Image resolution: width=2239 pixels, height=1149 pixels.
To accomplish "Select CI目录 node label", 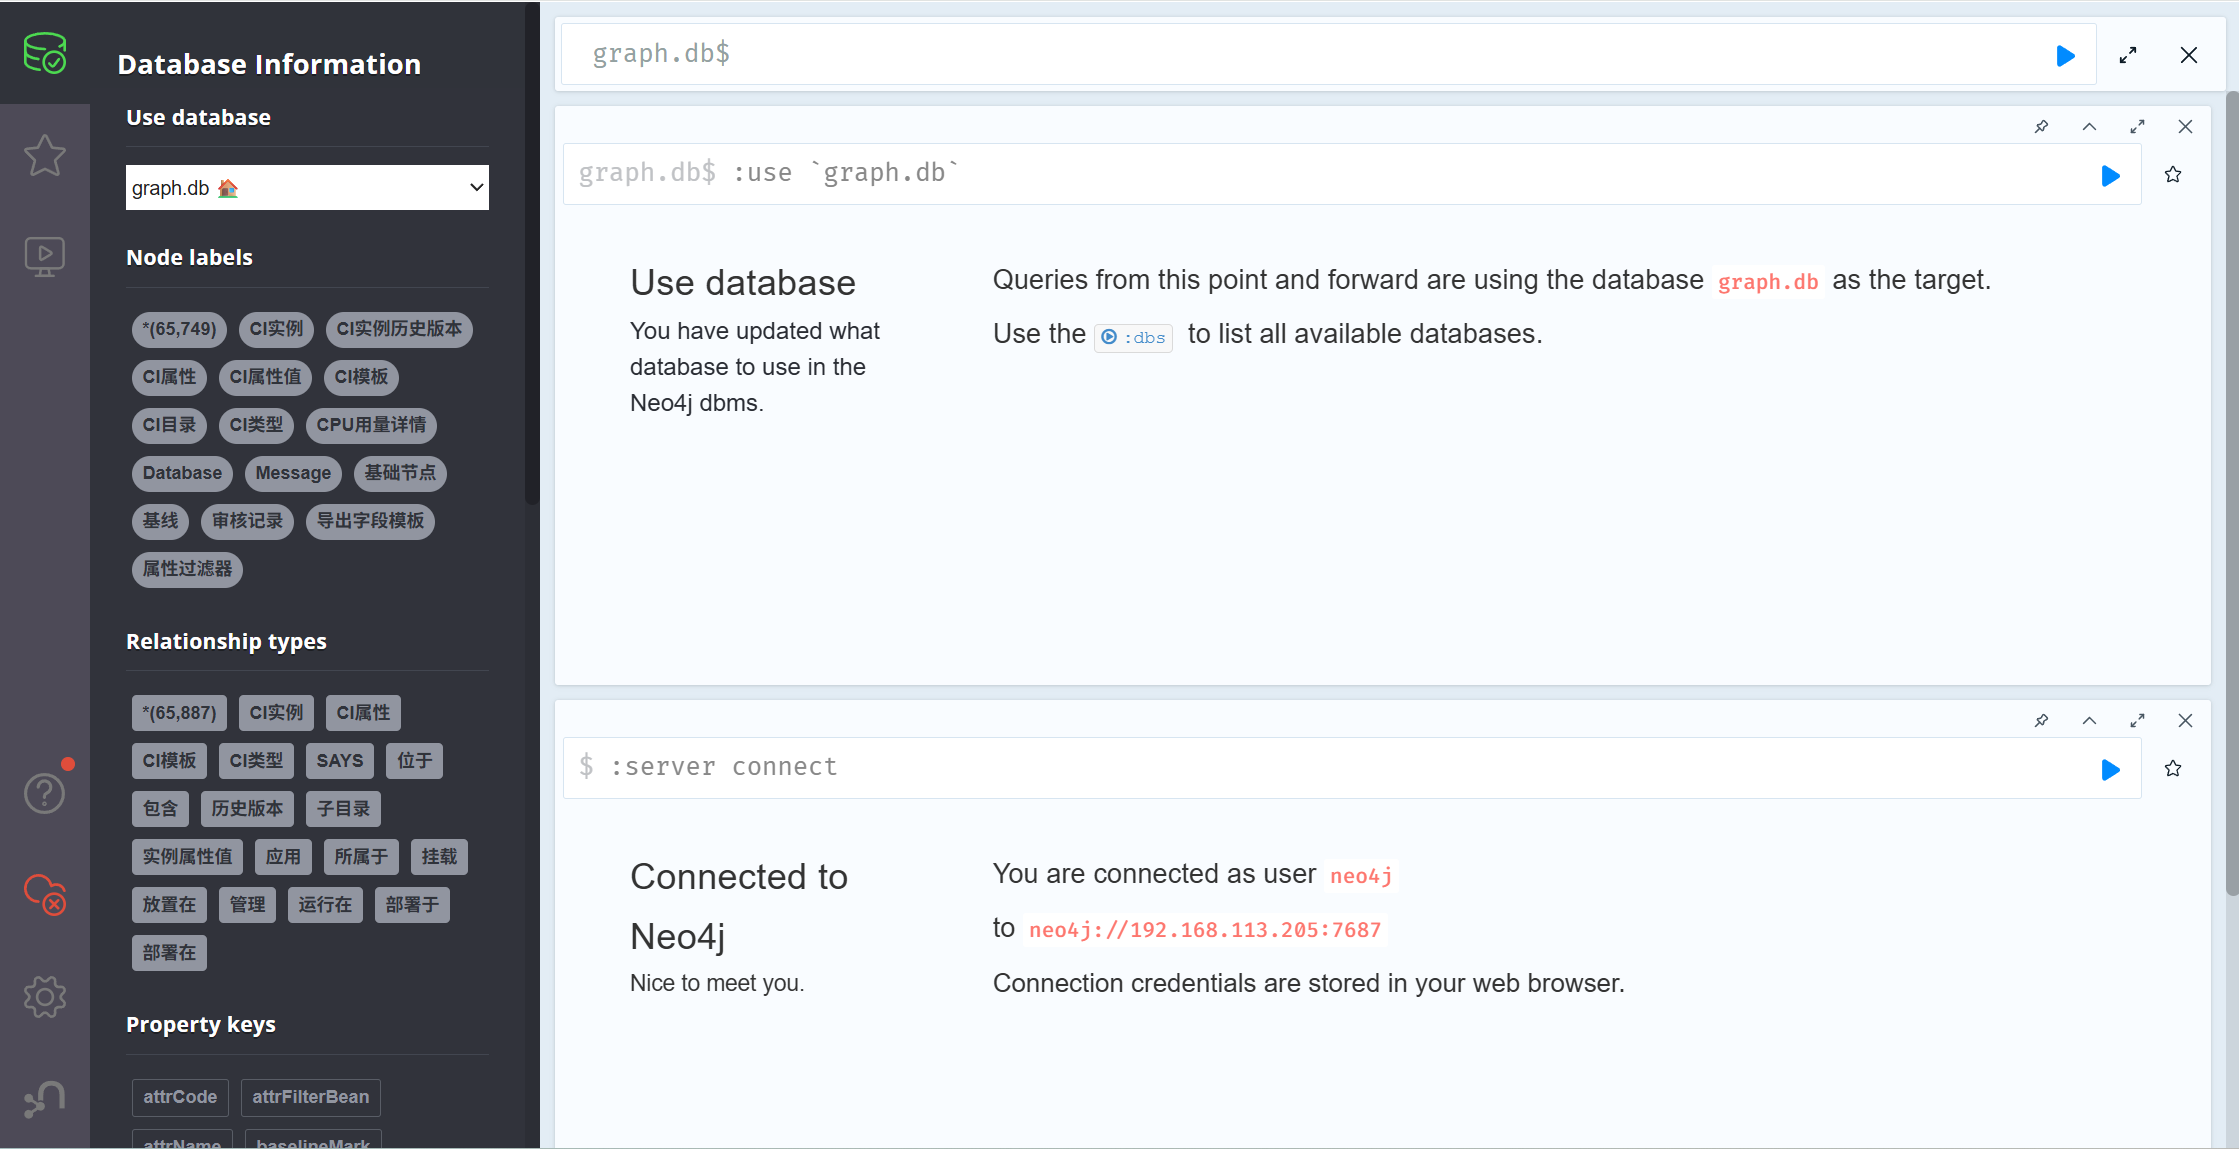I will 169,425.
